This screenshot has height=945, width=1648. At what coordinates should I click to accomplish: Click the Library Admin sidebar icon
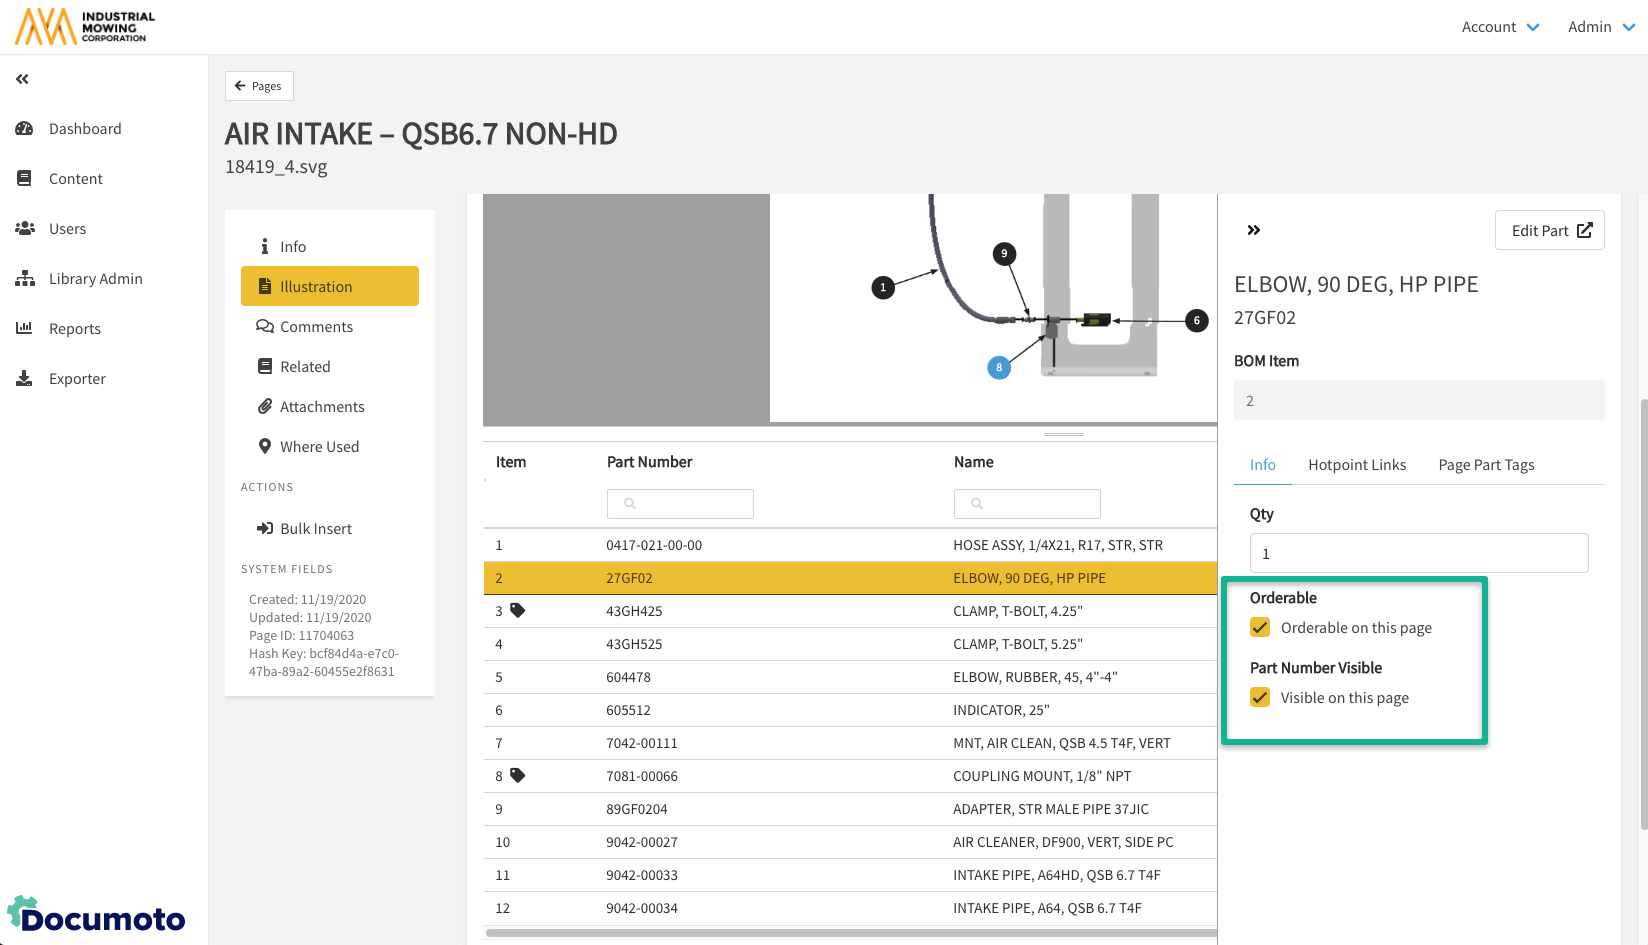tap(25, 278)
